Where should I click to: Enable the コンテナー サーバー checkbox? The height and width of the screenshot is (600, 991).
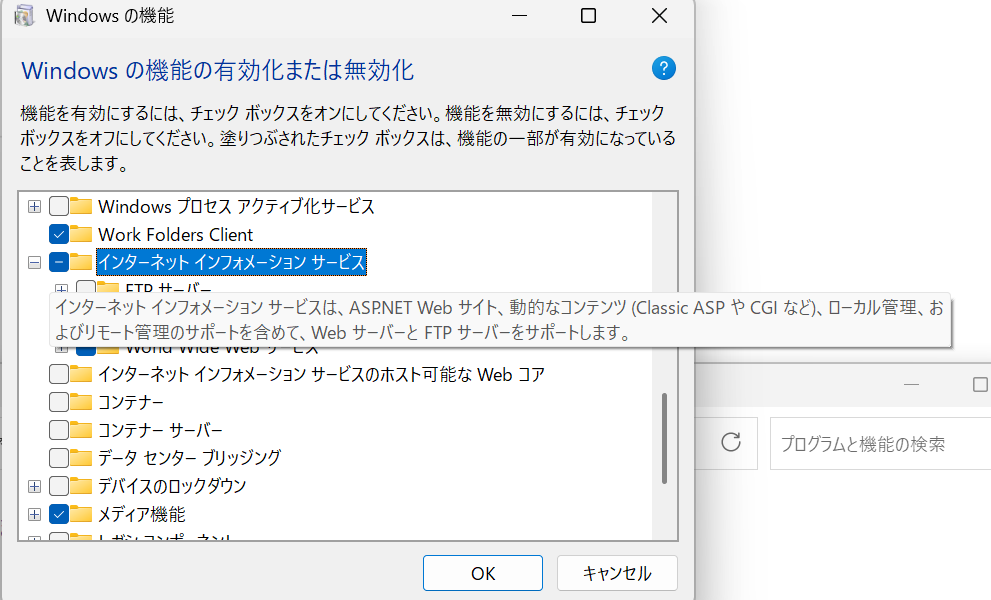pyautogui.click(x=58, y=430)
